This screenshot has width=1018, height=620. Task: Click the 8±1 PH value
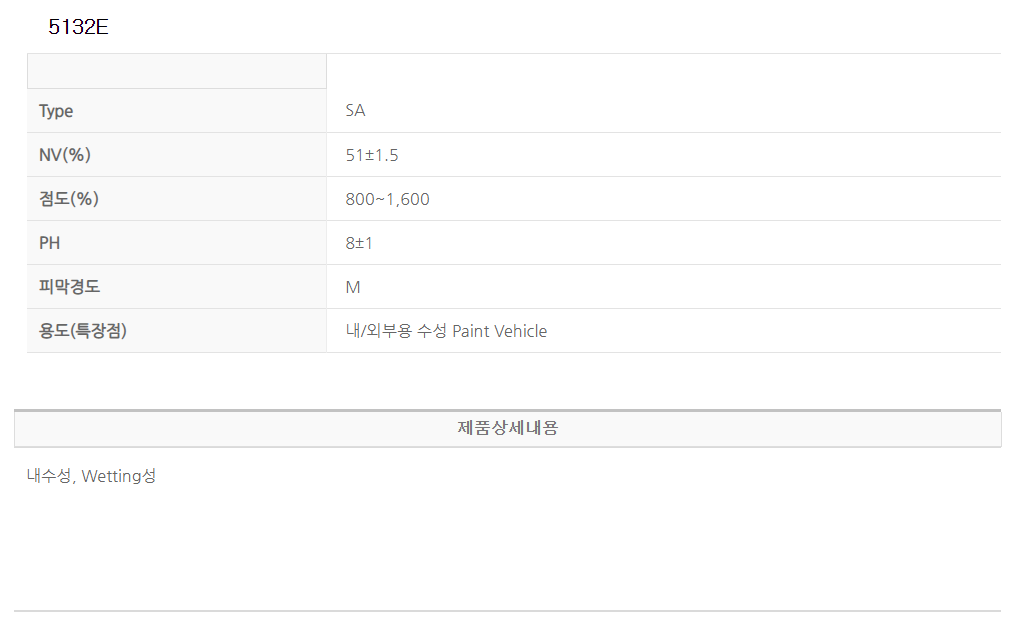click(359, 243)
